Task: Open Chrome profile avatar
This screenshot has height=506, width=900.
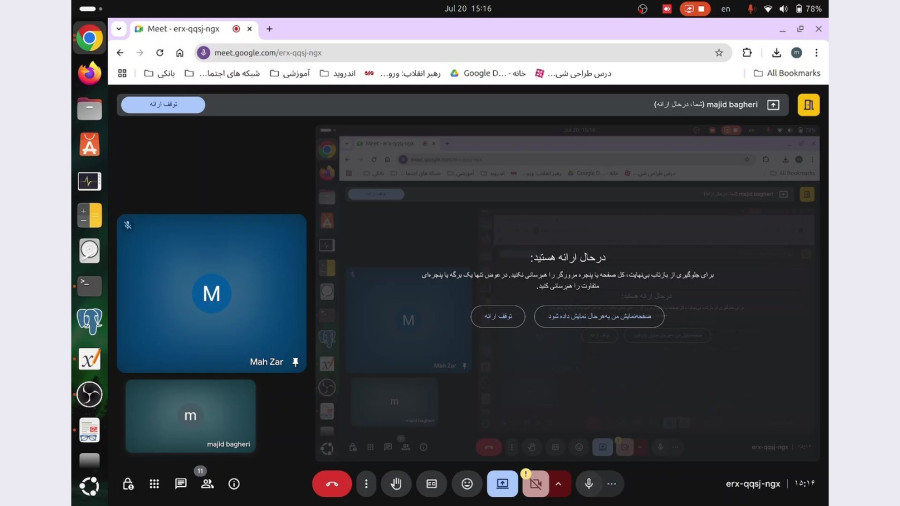Action: pos(796,53)
